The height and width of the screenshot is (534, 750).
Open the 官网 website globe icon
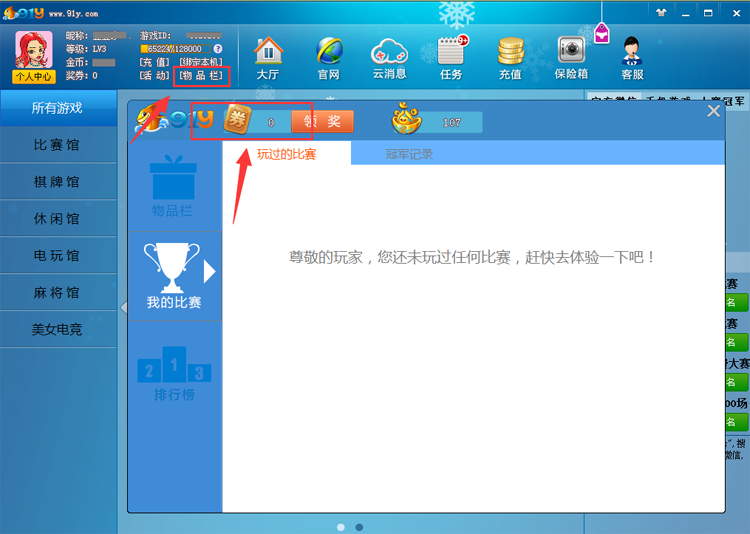(x=329, y=58)
